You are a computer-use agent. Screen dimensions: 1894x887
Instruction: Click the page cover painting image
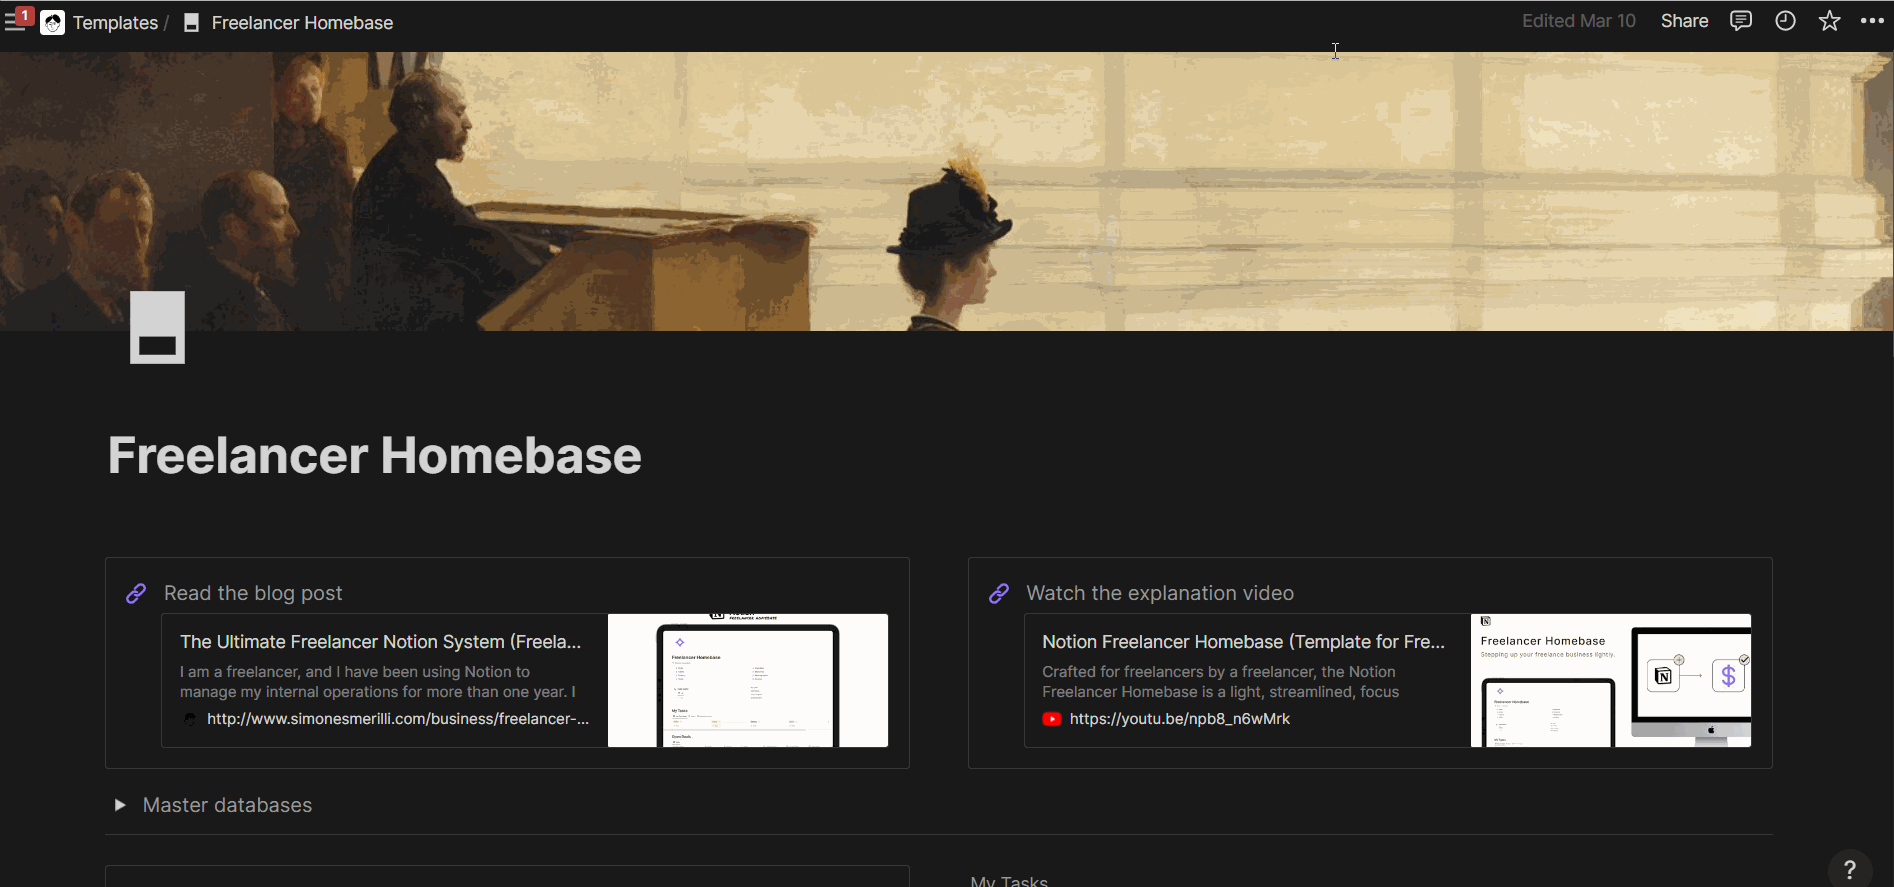point(947,191)
